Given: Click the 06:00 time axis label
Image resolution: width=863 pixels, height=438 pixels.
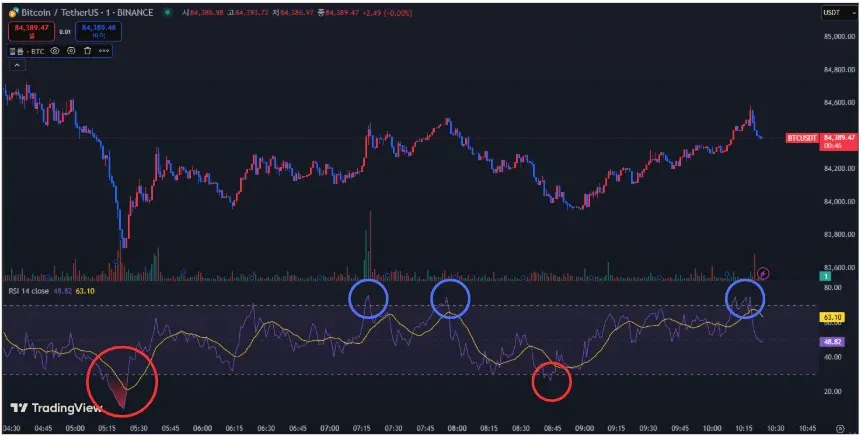Looking at the screenshot, I should pos(202,428).
